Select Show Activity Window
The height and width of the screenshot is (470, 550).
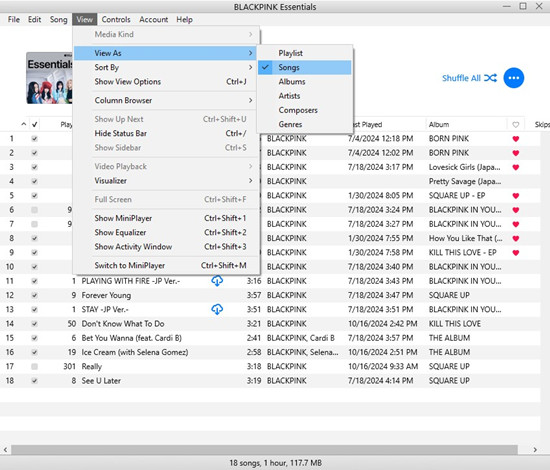point(166,247)
